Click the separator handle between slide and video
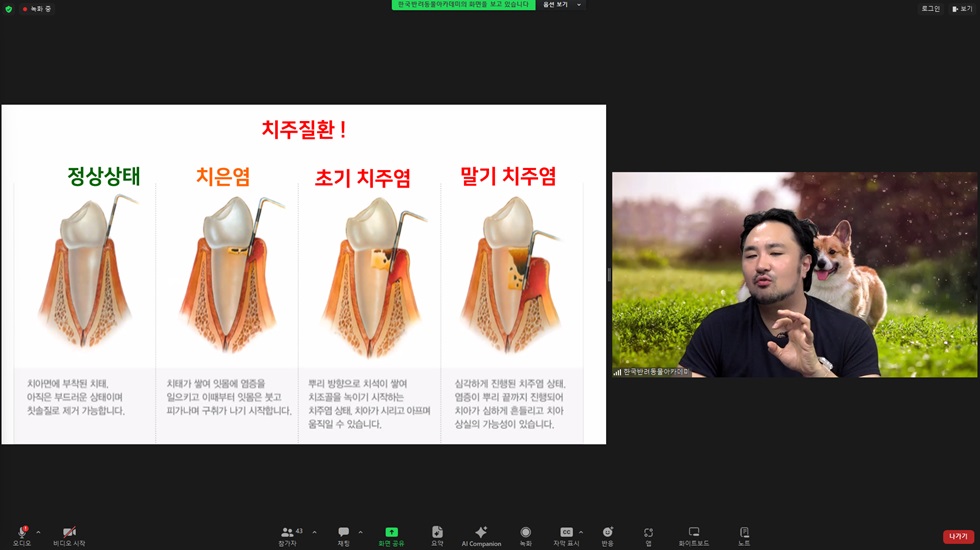 click(609, 274)
